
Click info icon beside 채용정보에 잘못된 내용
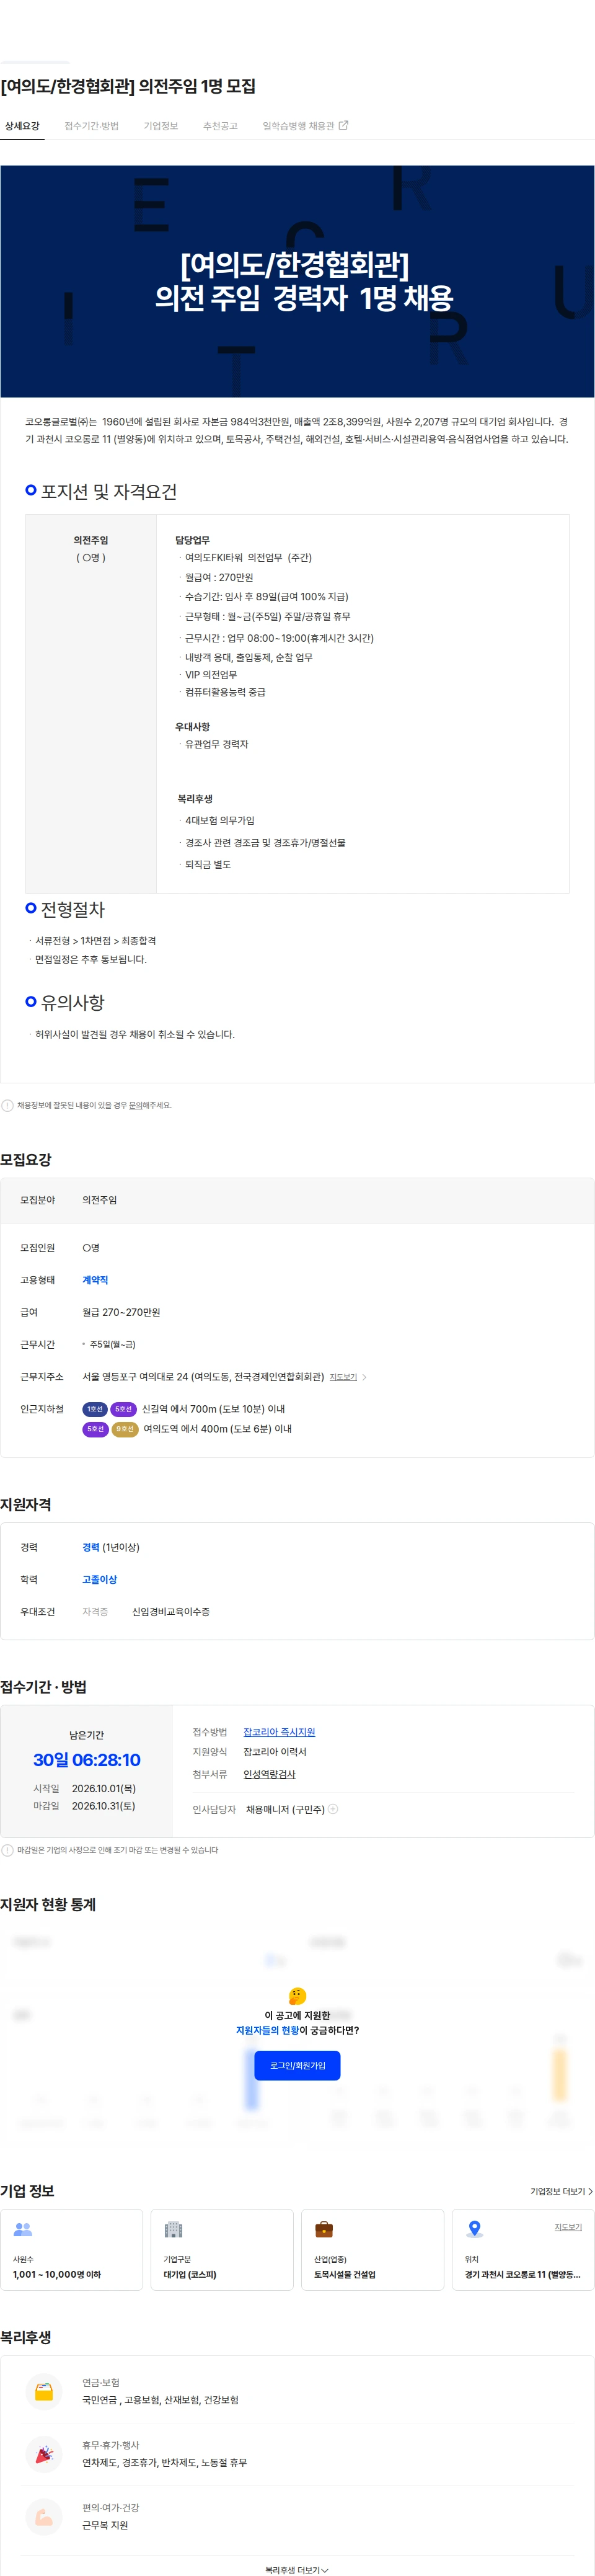8,1106
